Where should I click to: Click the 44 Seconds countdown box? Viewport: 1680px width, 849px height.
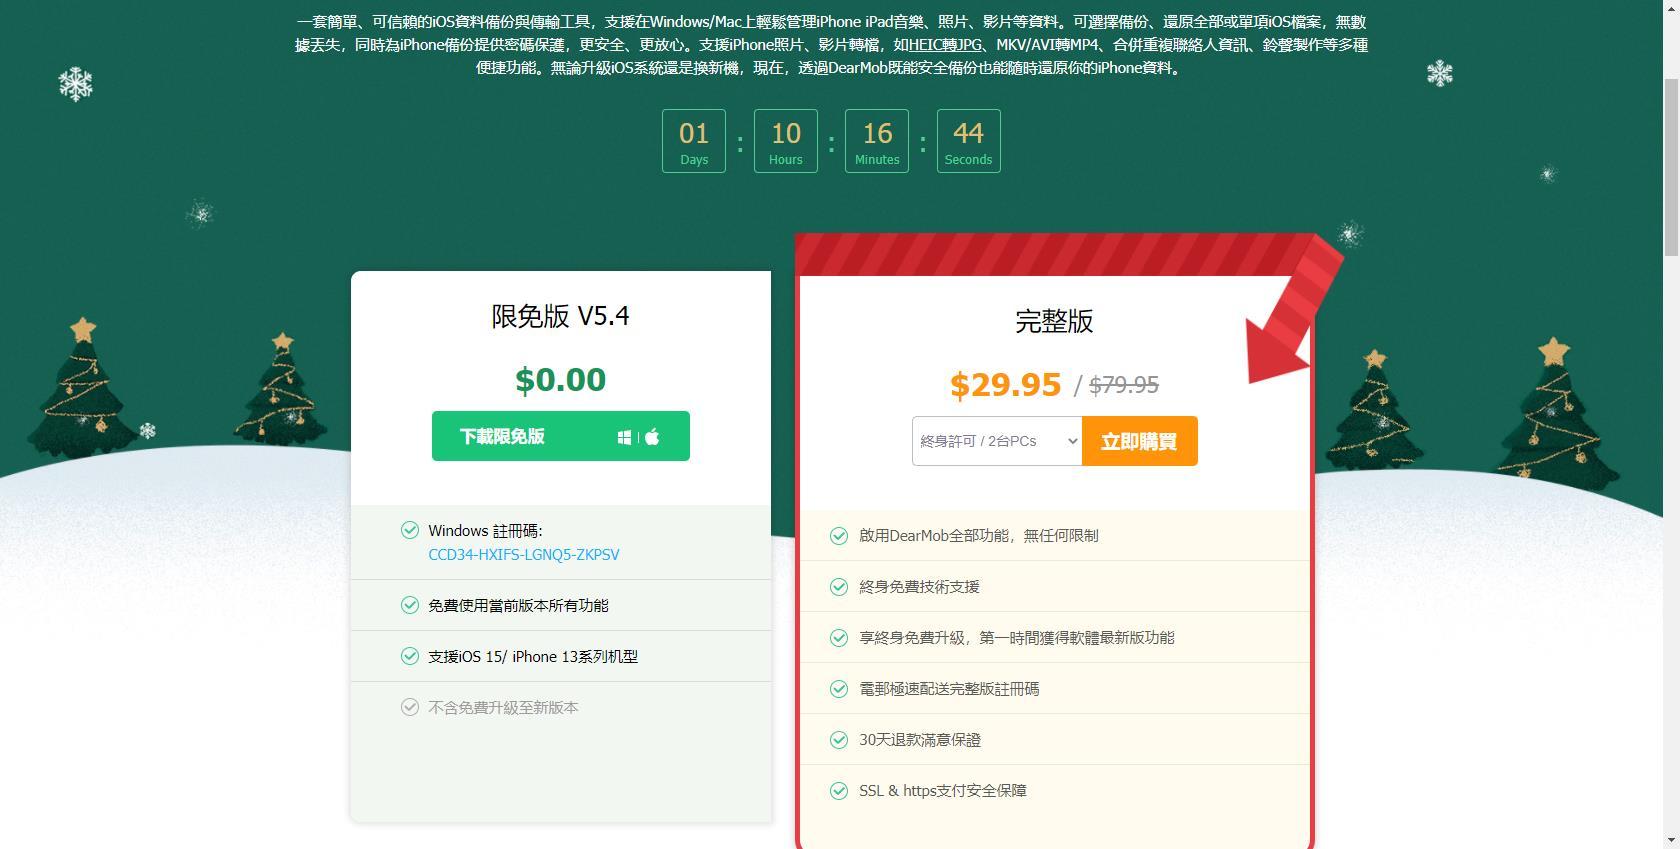[969, 141]
